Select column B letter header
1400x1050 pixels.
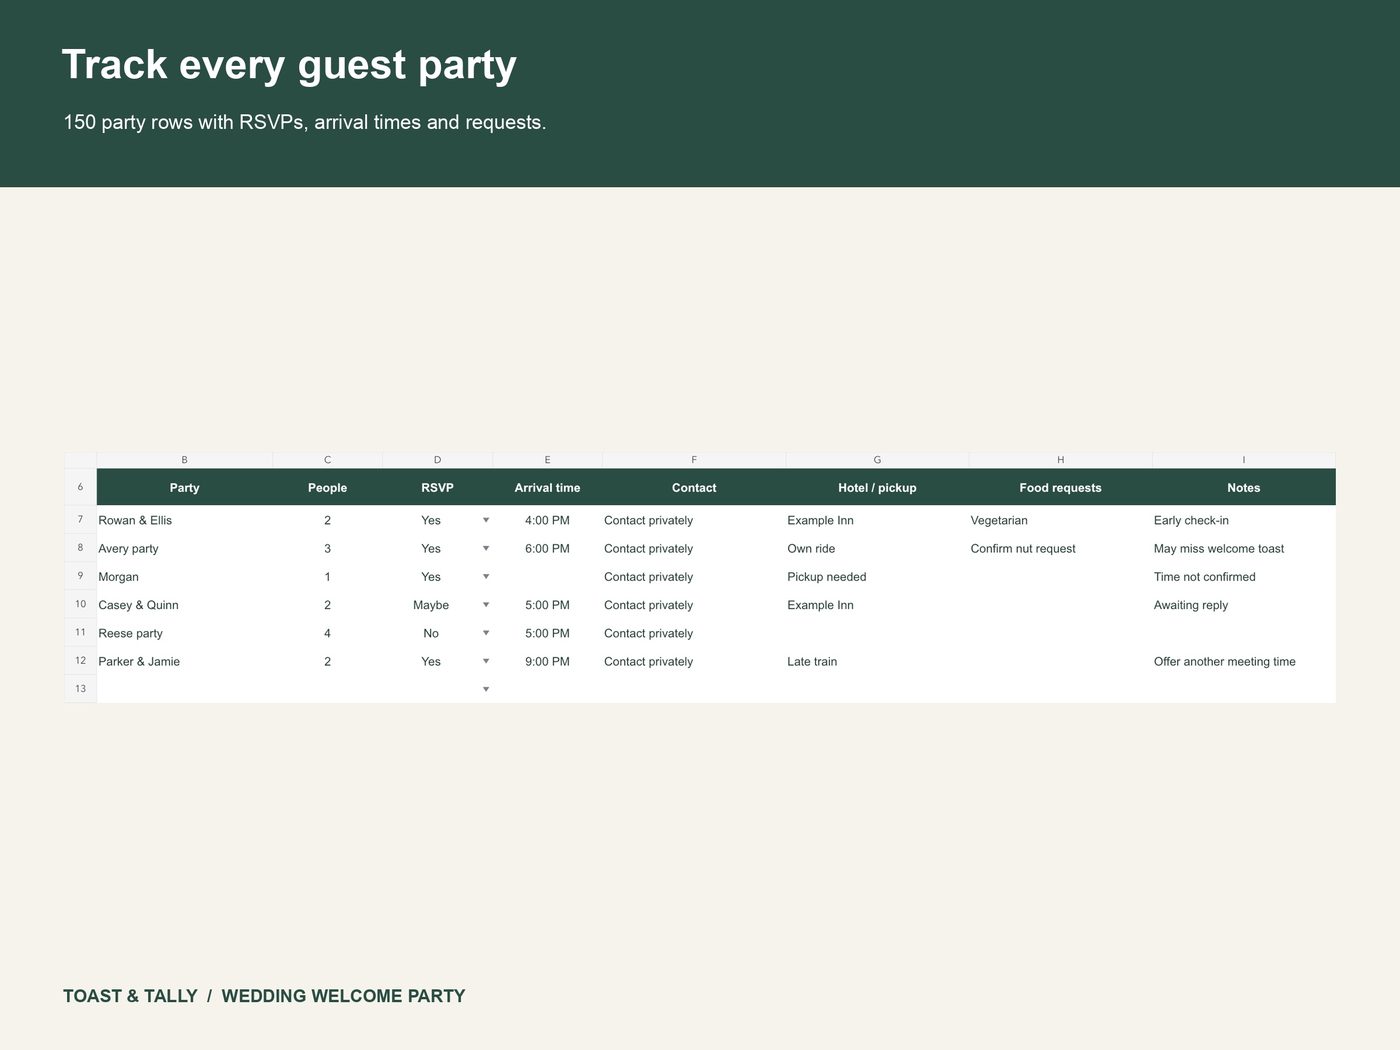point(184,460)
